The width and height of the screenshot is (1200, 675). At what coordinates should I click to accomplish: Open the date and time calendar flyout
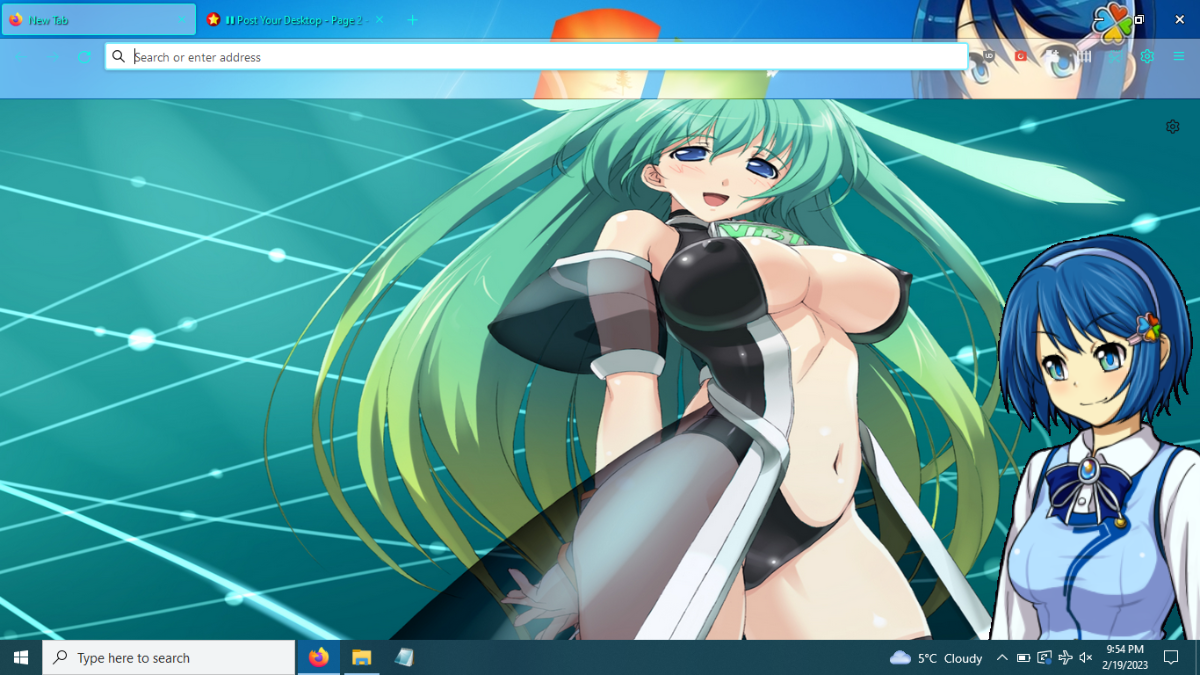pos(1126,657)
